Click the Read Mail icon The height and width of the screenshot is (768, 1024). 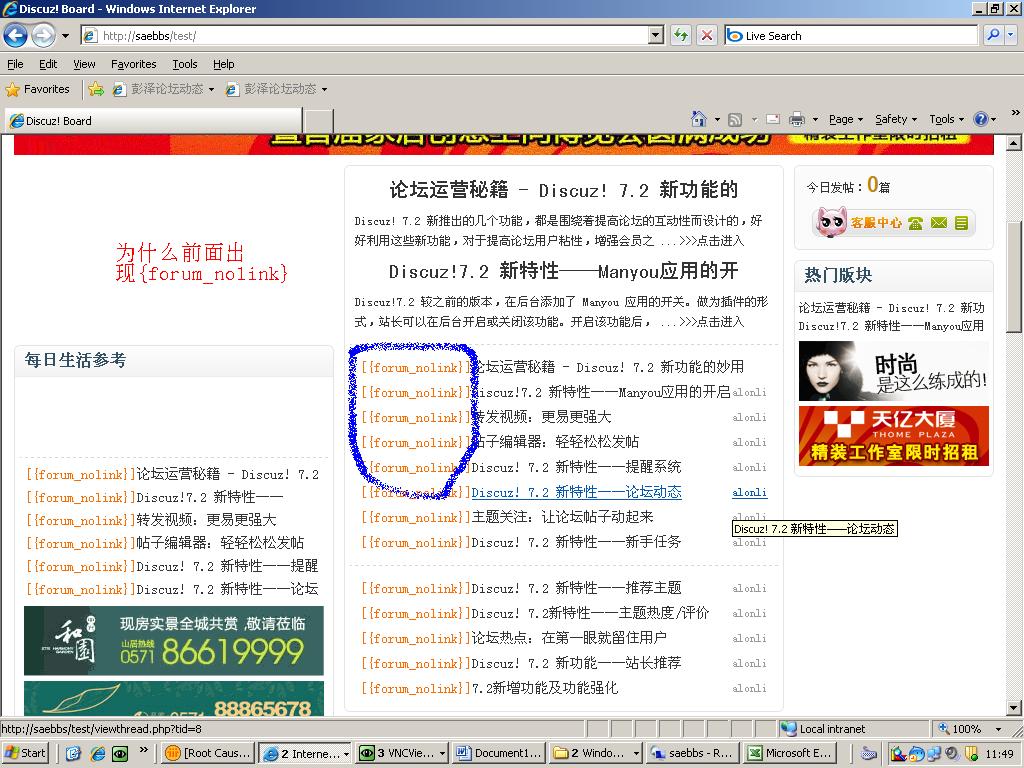point(773,119)
